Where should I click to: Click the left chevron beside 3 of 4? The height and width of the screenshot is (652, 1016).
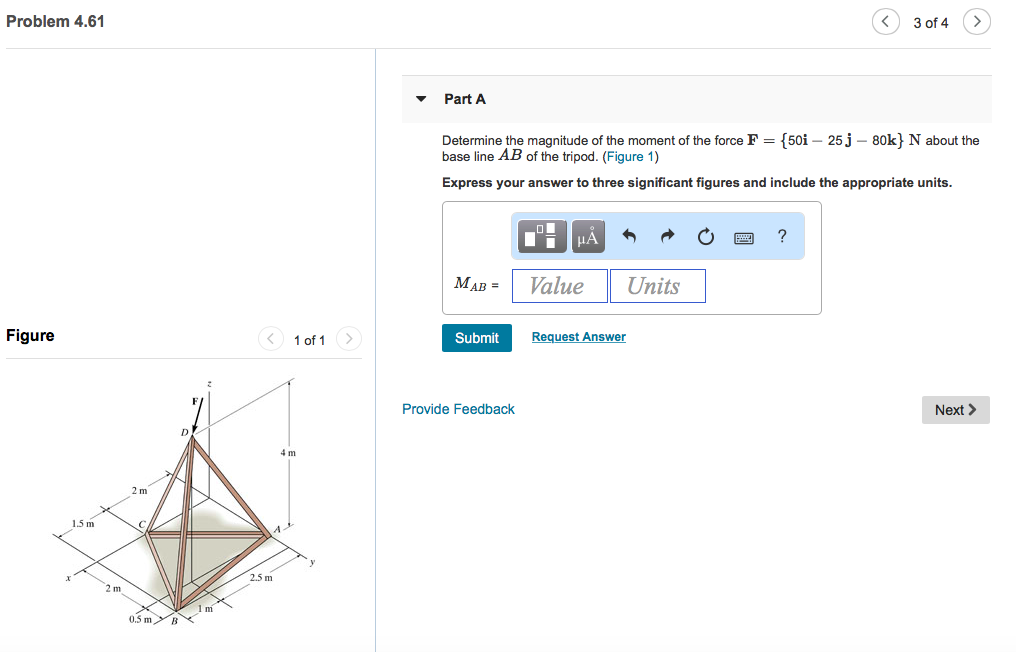point(885,21)
